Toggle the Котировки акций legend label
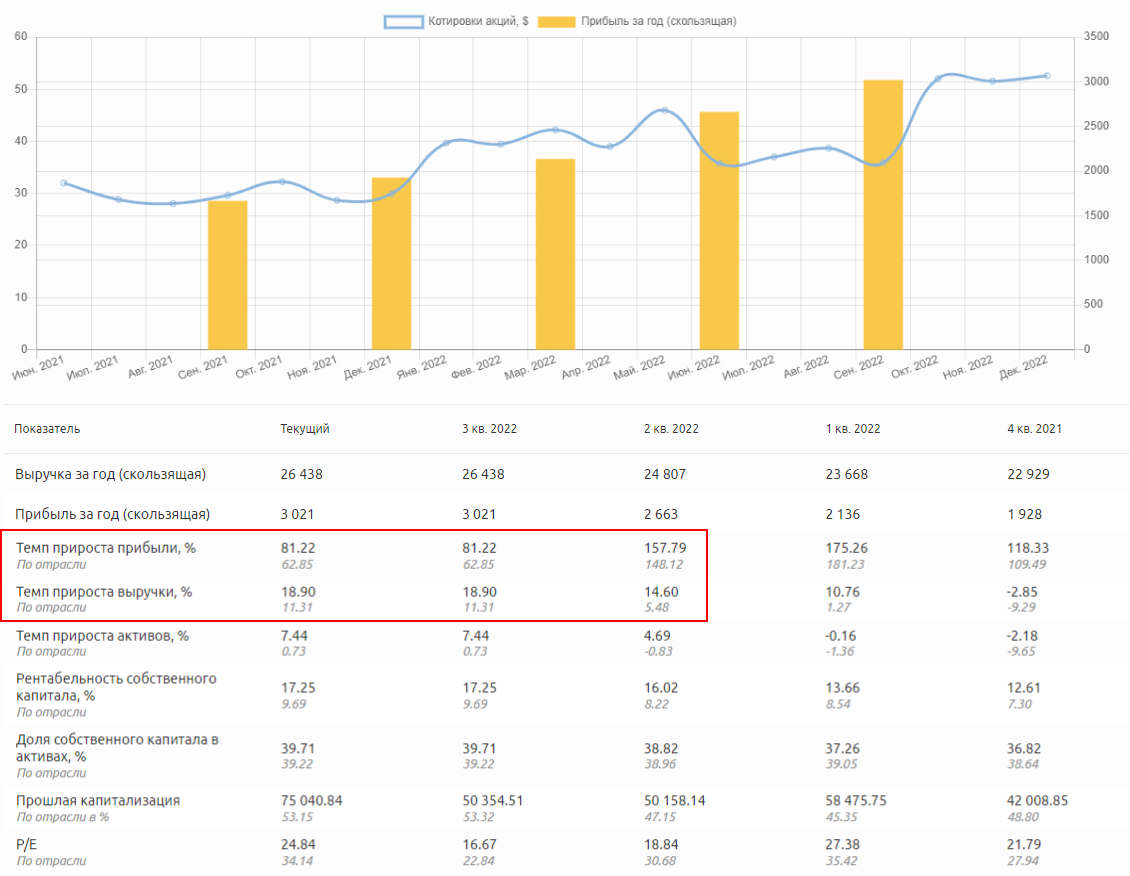The width and height of the screenshot is (1130, 876). pyautogui.click(x=479, y=21)
